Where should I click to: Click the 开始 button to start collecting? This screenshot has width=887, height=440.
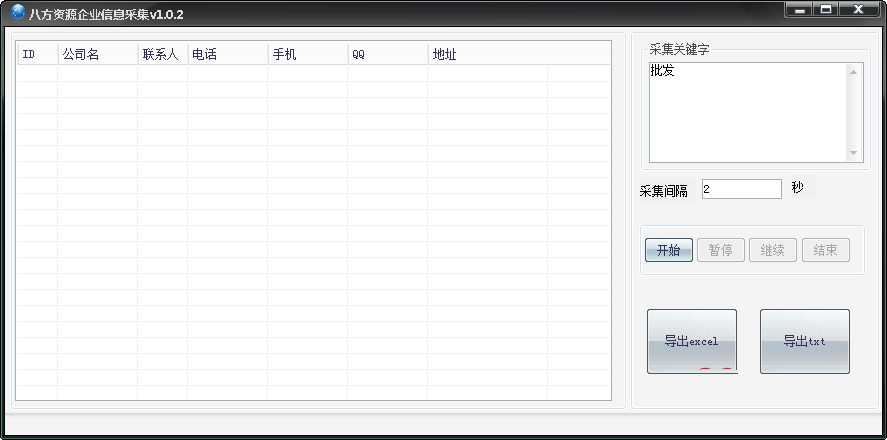tap(669, 250)
